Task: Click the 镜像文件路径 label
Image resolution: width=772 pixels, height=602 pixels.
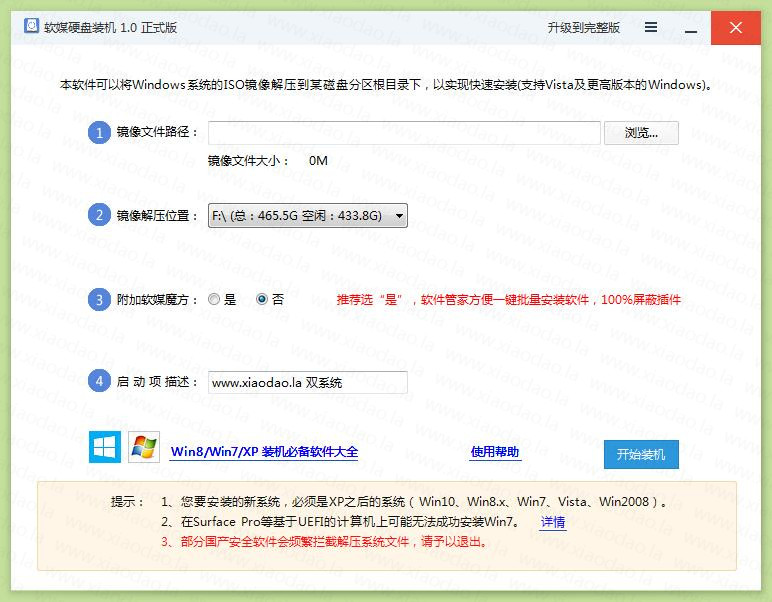Action: coord(157,132)
